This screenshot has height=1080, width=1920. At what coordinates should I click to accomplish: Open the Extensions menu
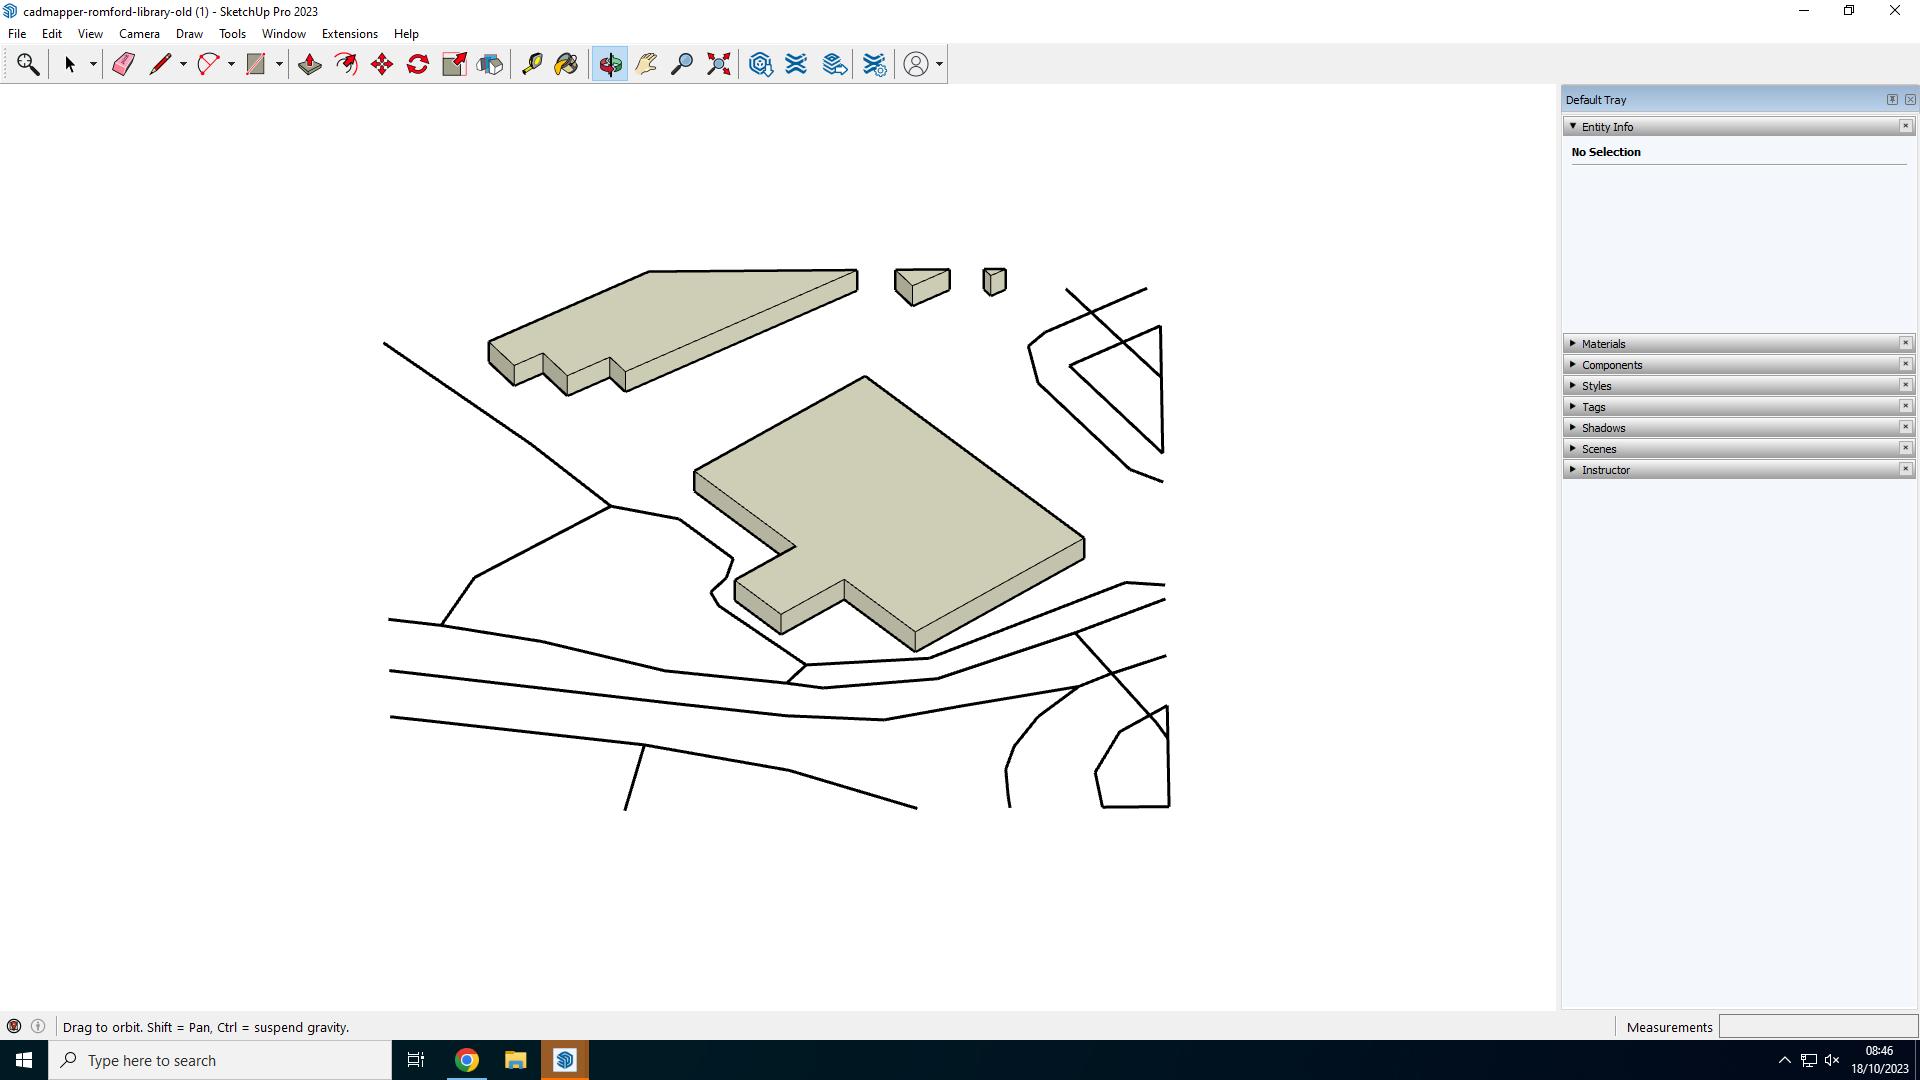click(x=349, y=34)
